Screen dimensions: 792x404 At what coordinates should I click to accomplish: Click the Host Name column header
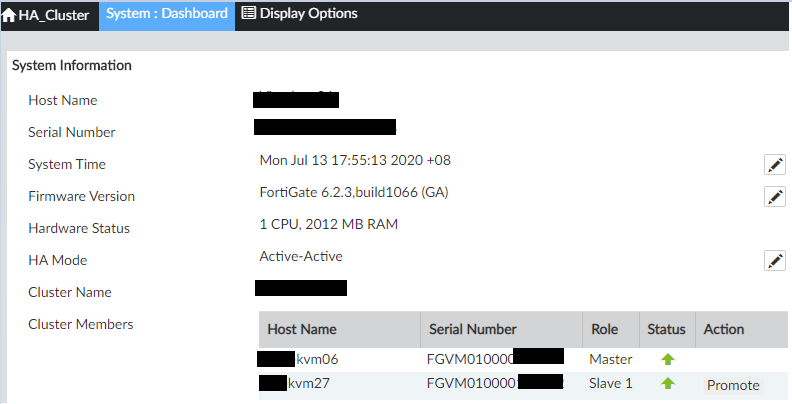pos(302,329)
